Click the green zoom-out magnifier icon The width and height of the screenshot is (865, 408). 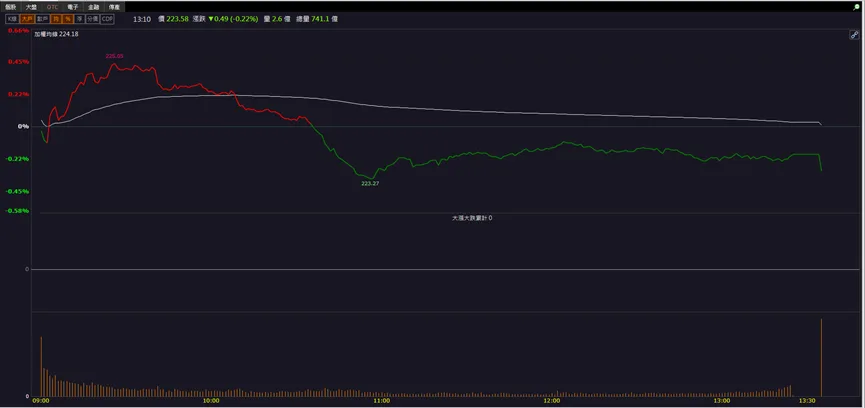click(856, 7)
